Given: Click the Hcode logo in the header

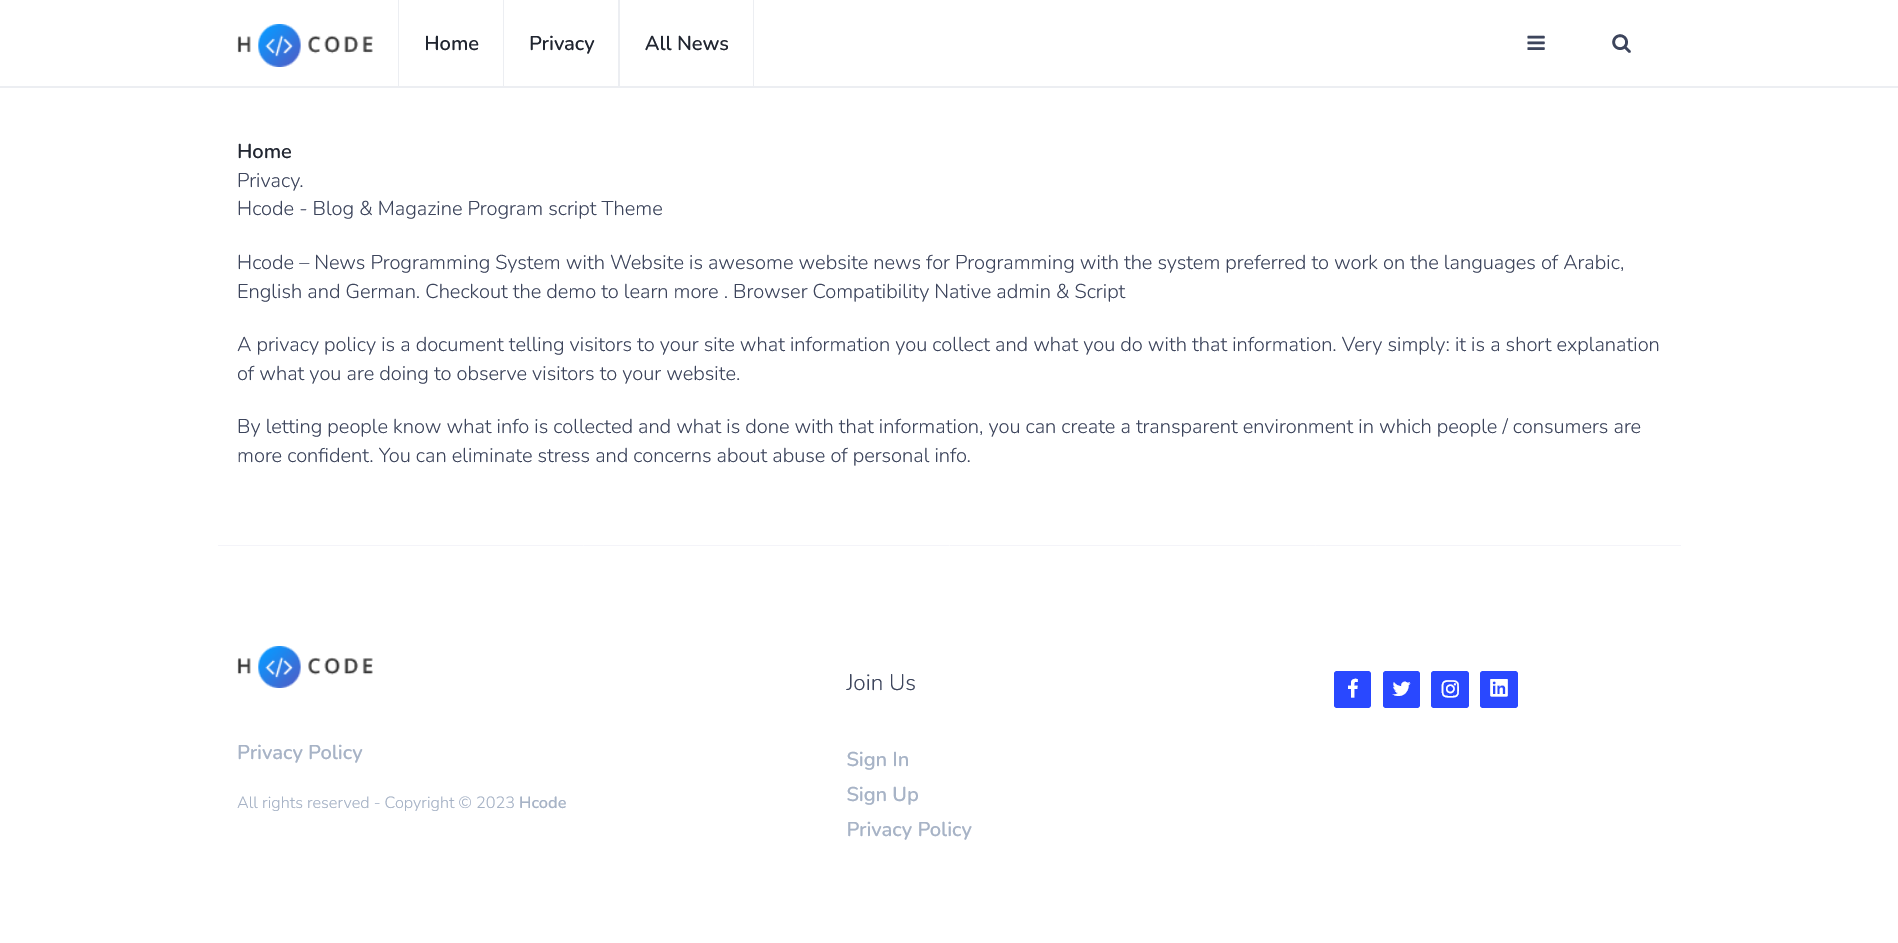Looking at the screenshot, I should 305,45.
